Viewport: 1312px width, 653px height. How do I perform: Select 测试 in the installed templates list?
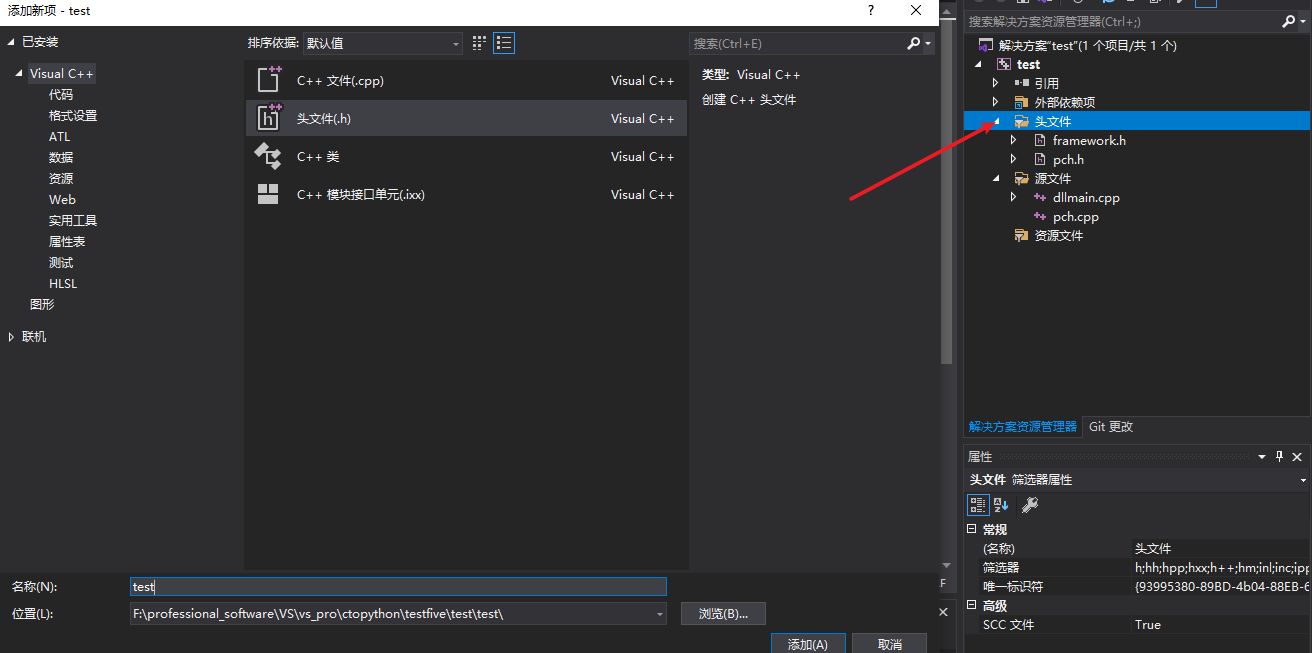(62, 262)
